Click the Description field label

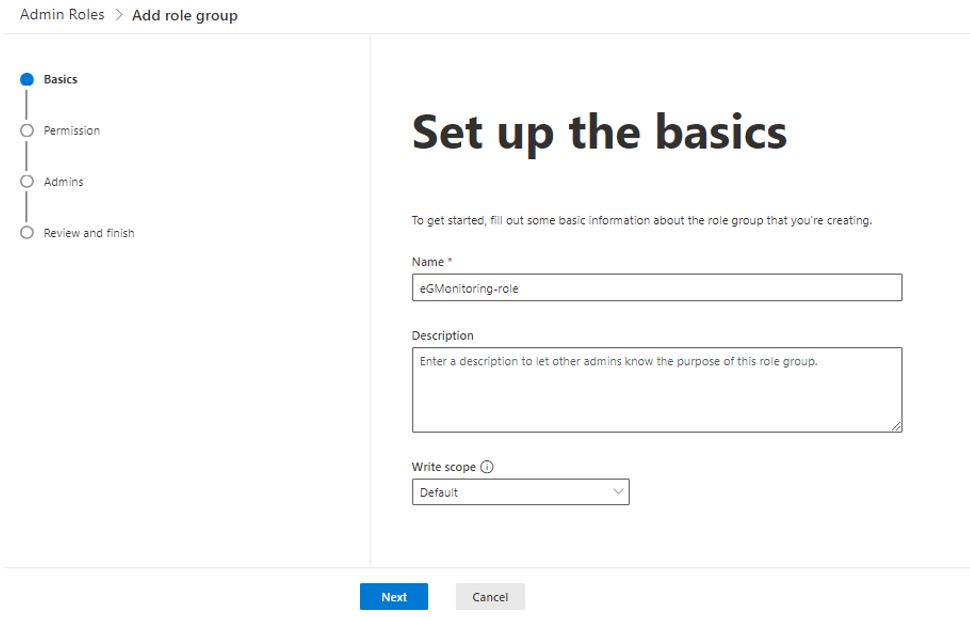pos(443,335)
